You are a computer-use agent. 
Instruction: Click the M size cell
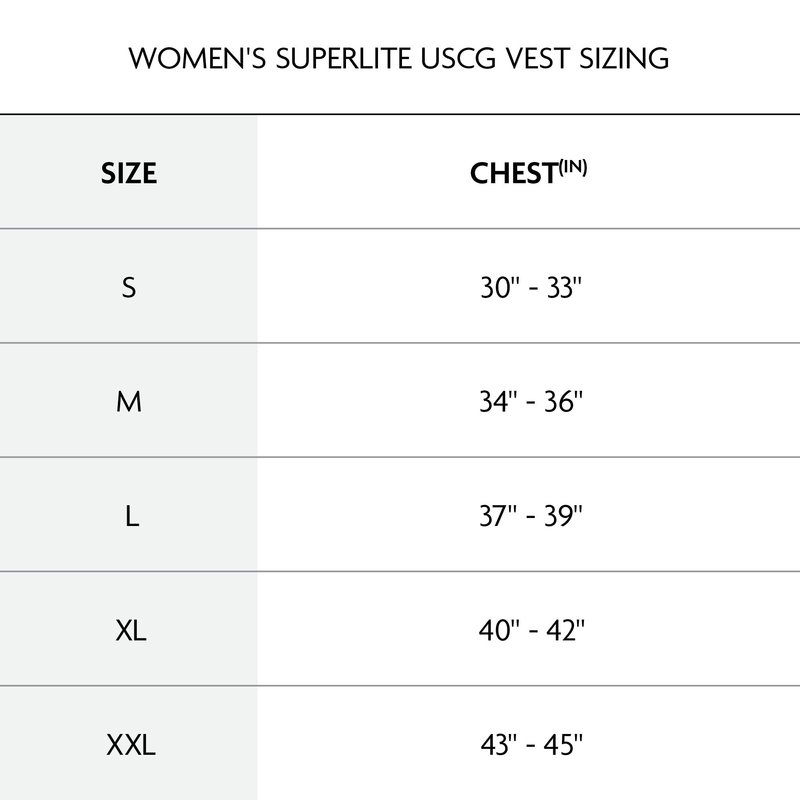(x=129, y=402)
